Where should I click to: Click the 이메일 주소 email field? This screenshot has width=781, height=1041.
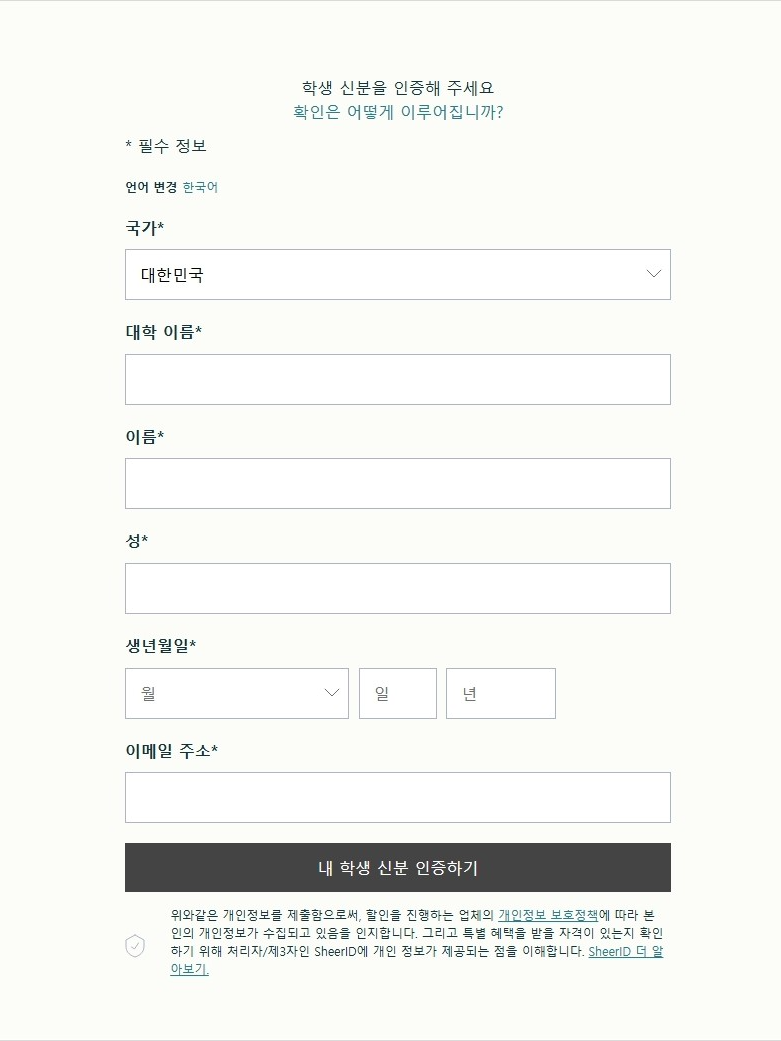click(398, 797)
